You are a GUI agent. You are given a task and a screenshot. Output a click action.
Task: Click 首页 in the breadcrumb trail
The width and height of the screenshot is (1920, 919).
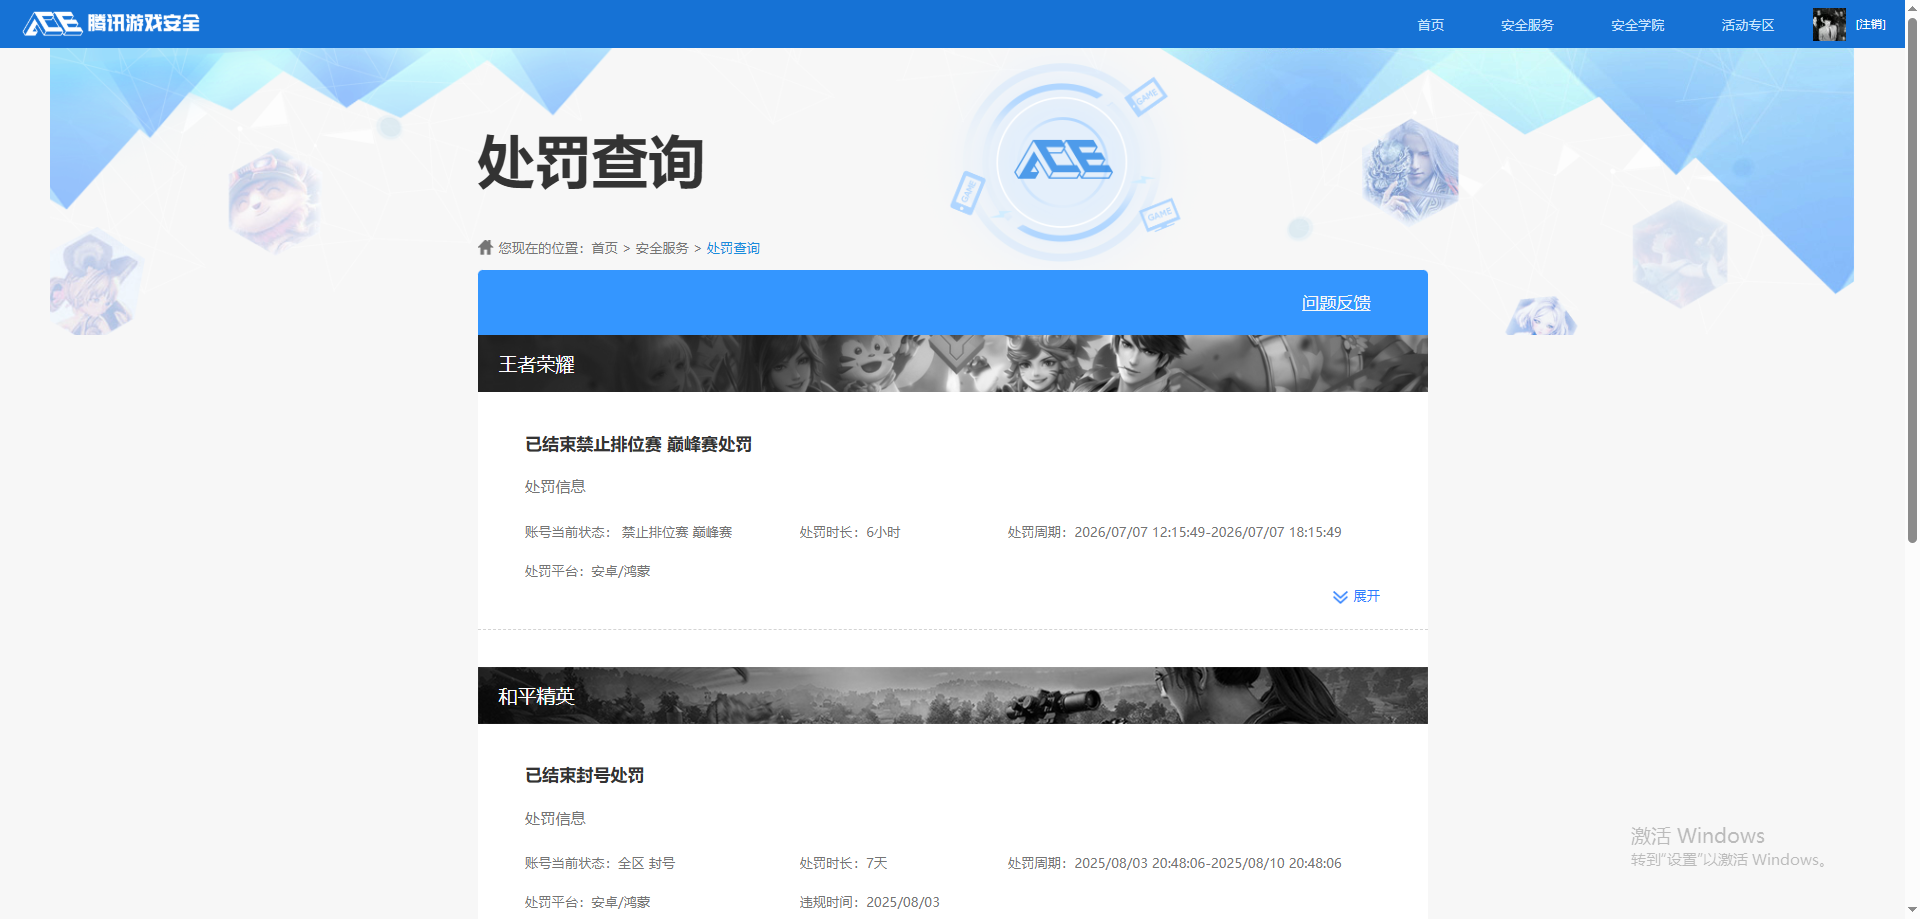coord(605,248)
